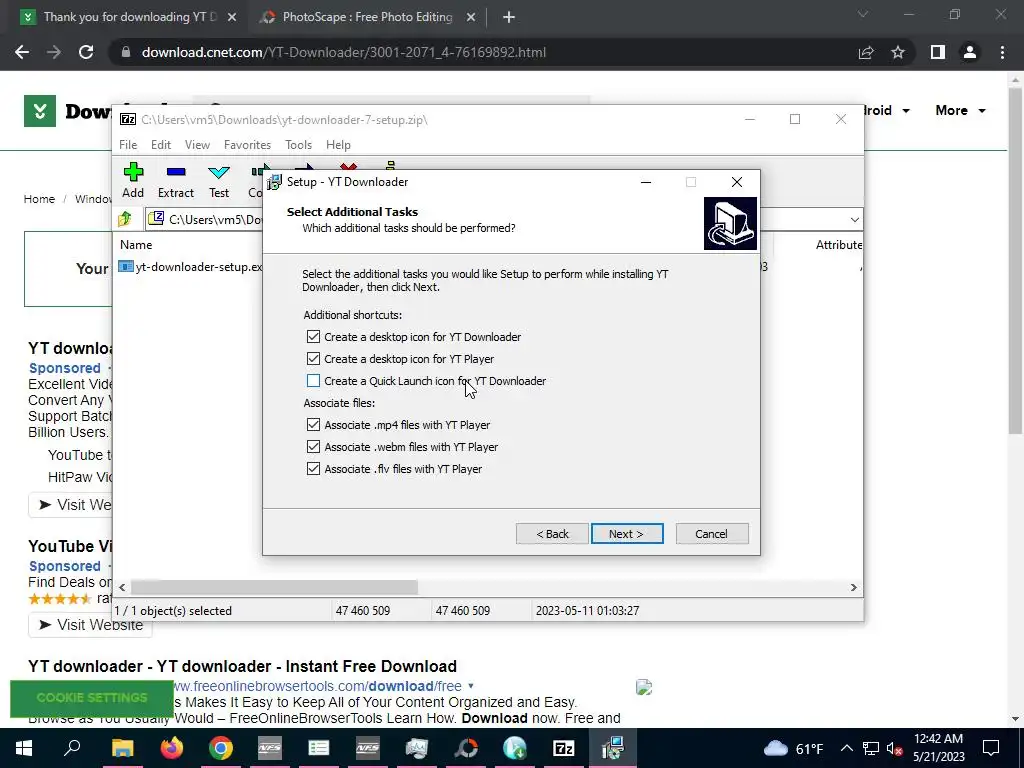This screenshot has width=1024, height=768.
Task: Cancel the YT Downloader setup
Action: tap(712, 534)
